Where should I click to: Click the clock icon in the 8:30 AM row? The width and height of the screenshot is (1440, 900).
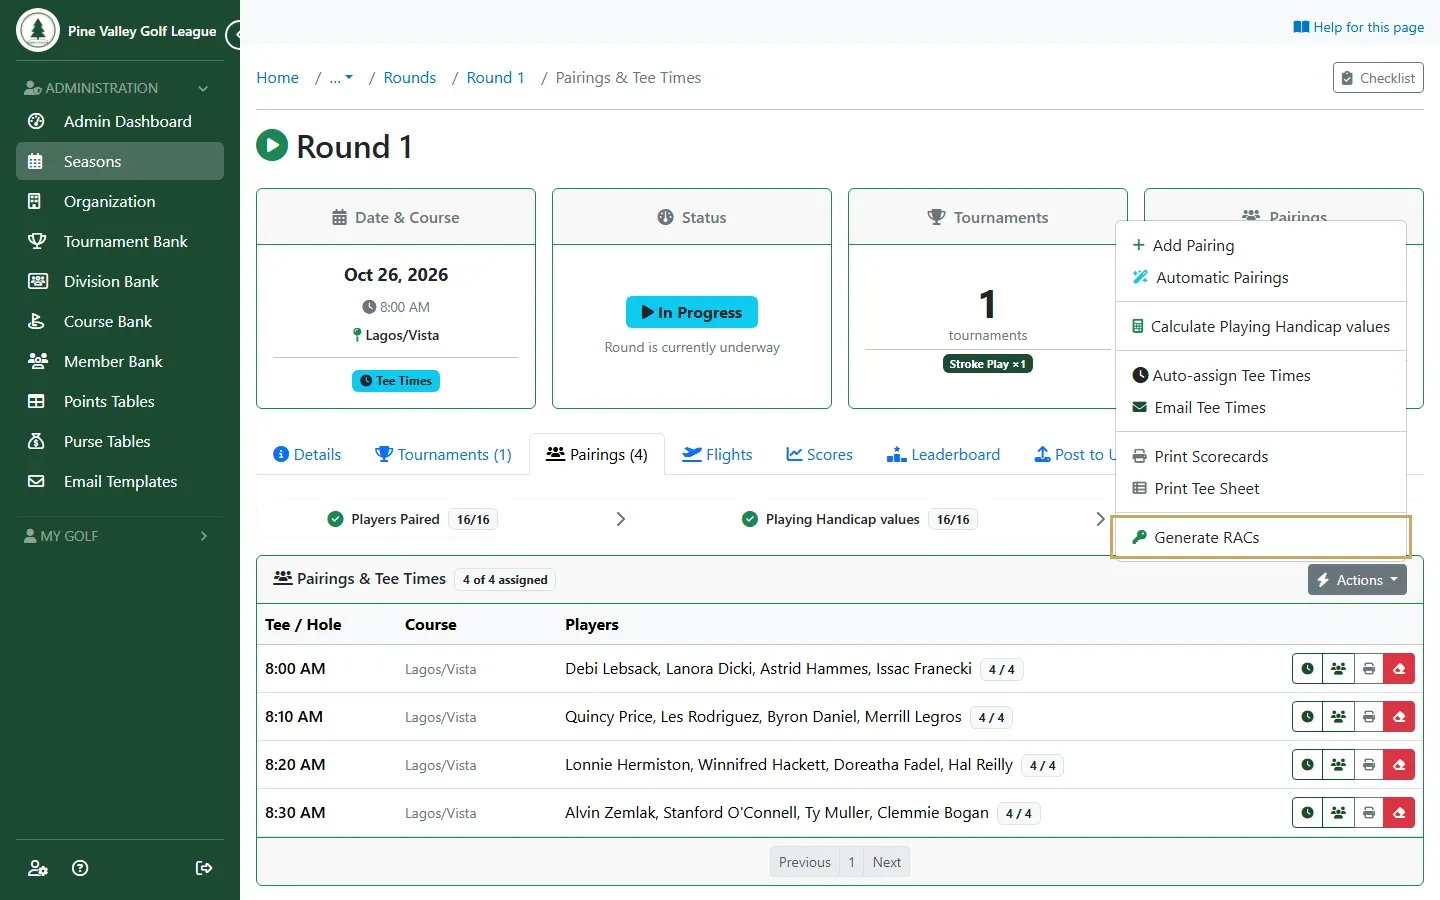(1307, 813)
